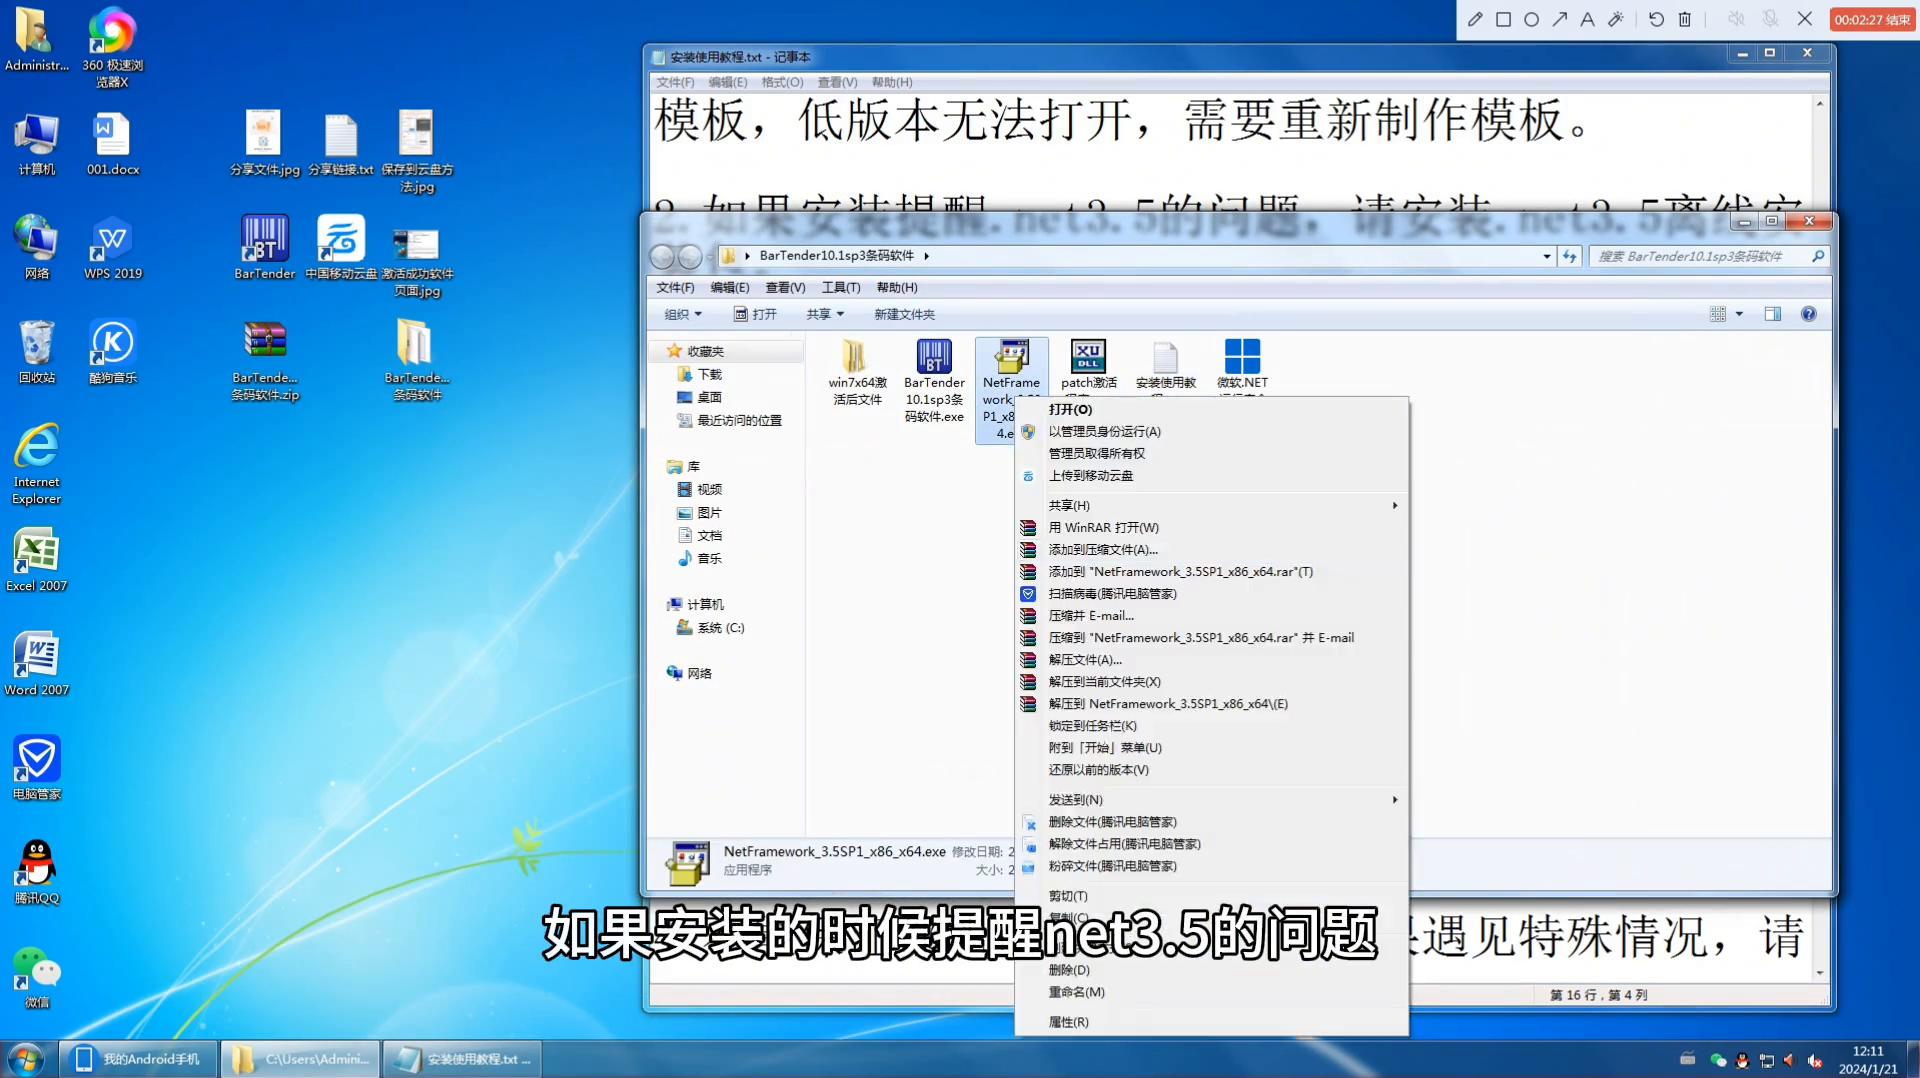Open the 电脑管家 desktop icon
Viewport: 1920px width, 1078px height.
pos(37,768)
